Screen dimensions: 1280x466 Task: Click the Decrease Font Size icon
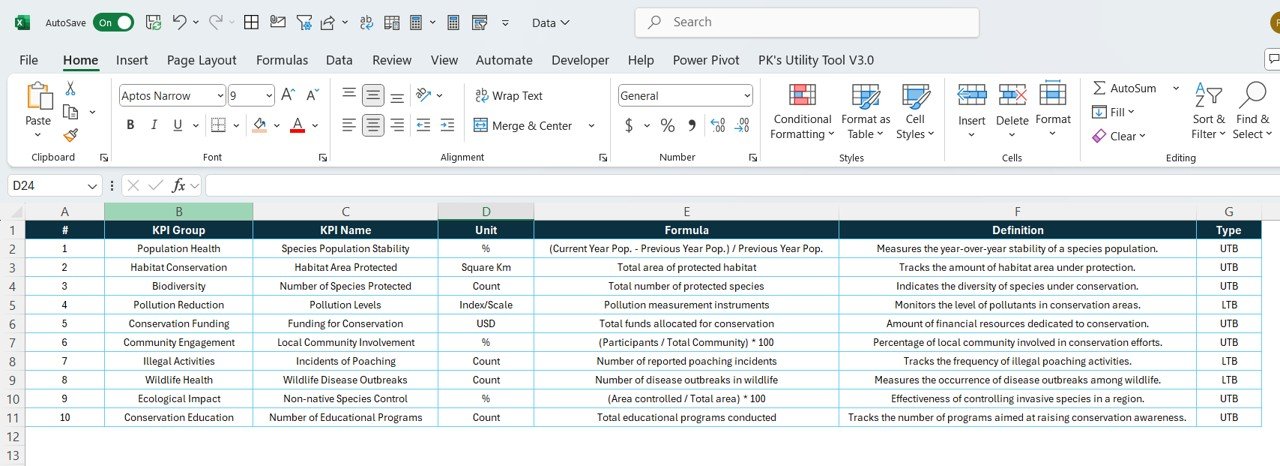tap(312, 96)
